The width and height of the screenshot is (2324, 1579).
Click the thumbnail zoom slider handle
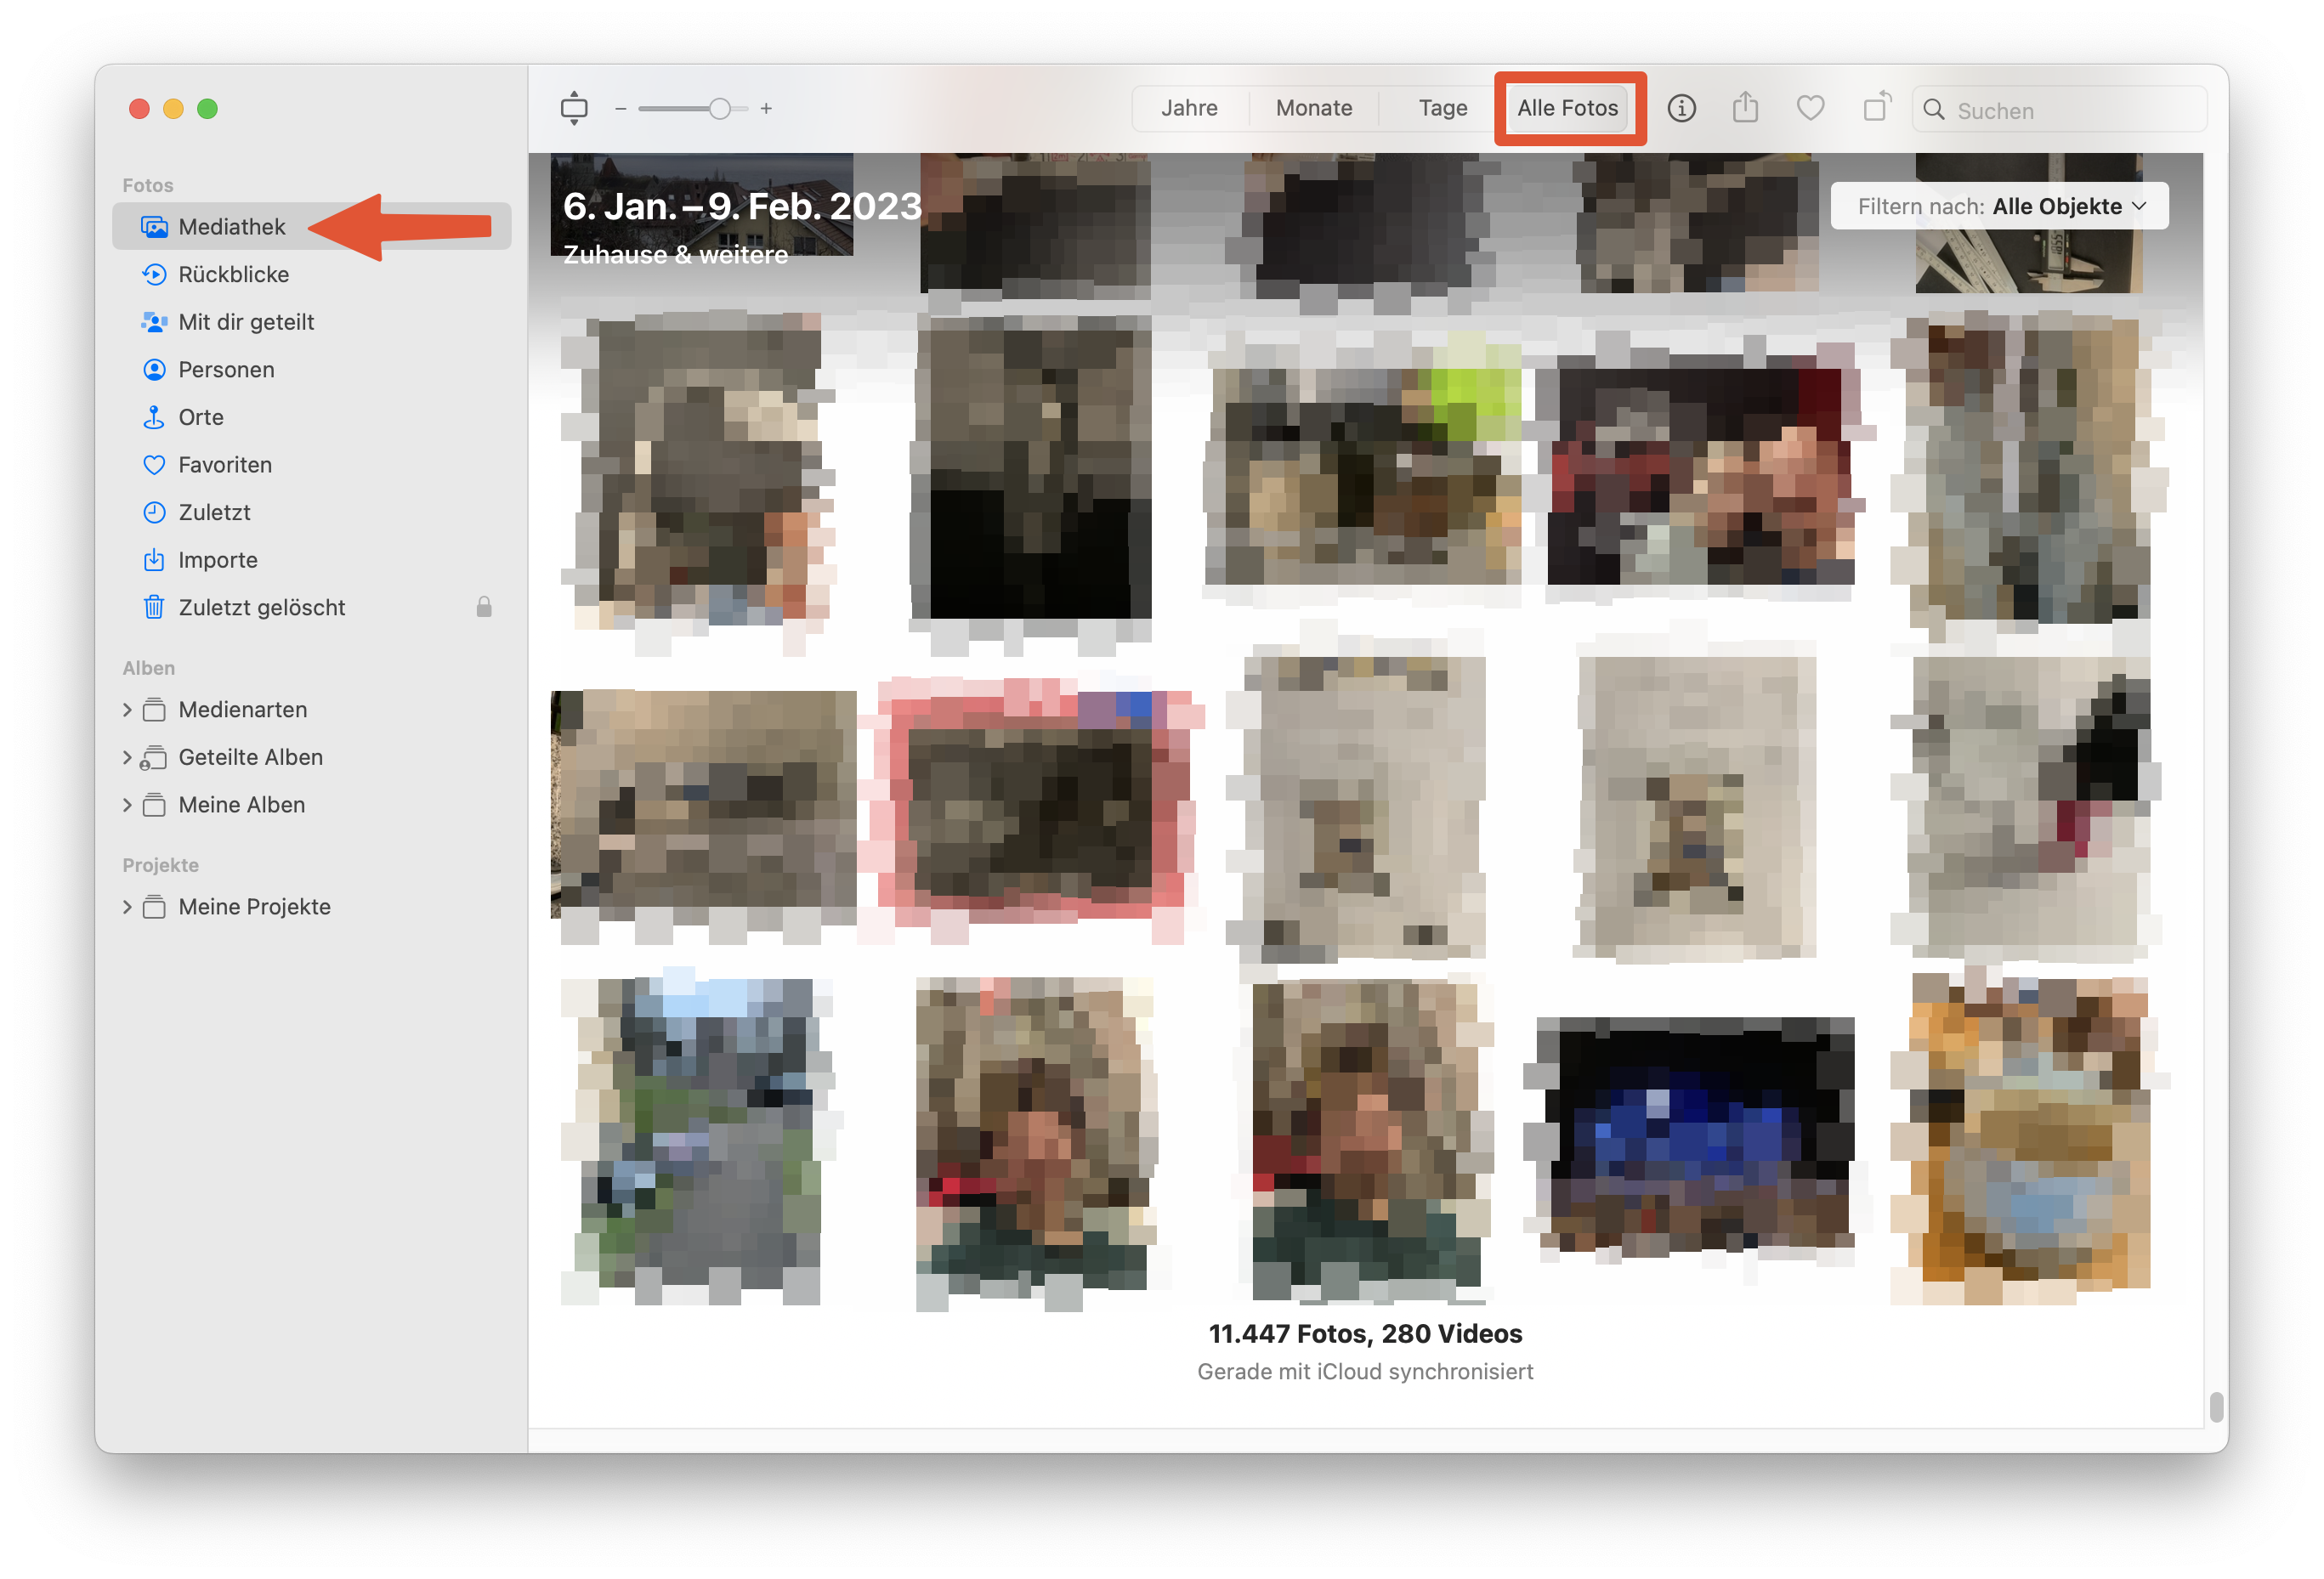pos(720,108)
